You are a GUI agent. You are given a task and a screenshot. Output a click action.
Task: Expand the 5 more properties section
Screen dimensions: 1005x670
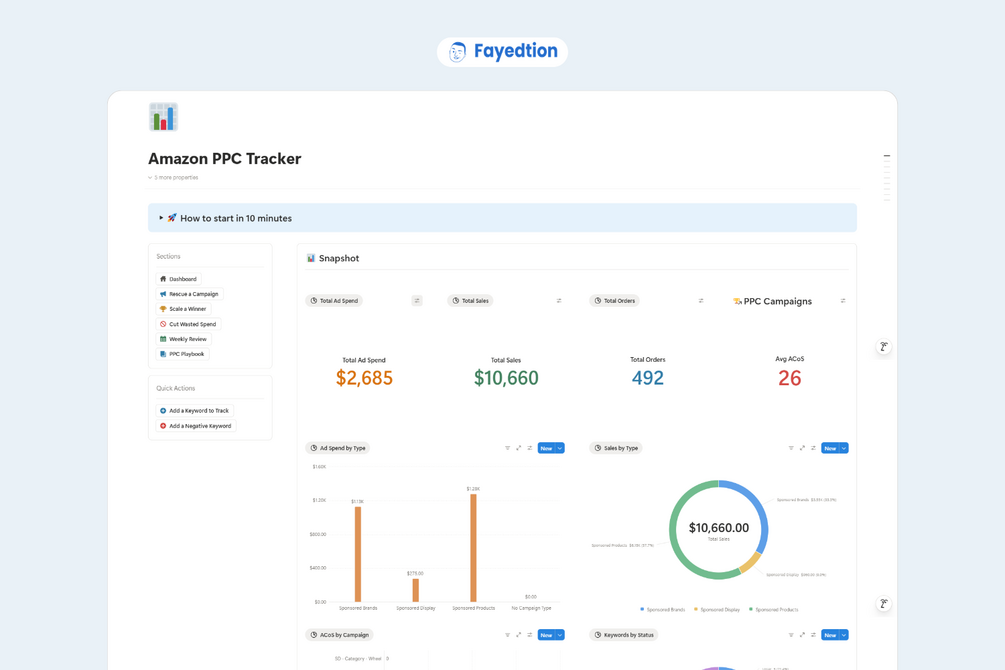[173, 178]
